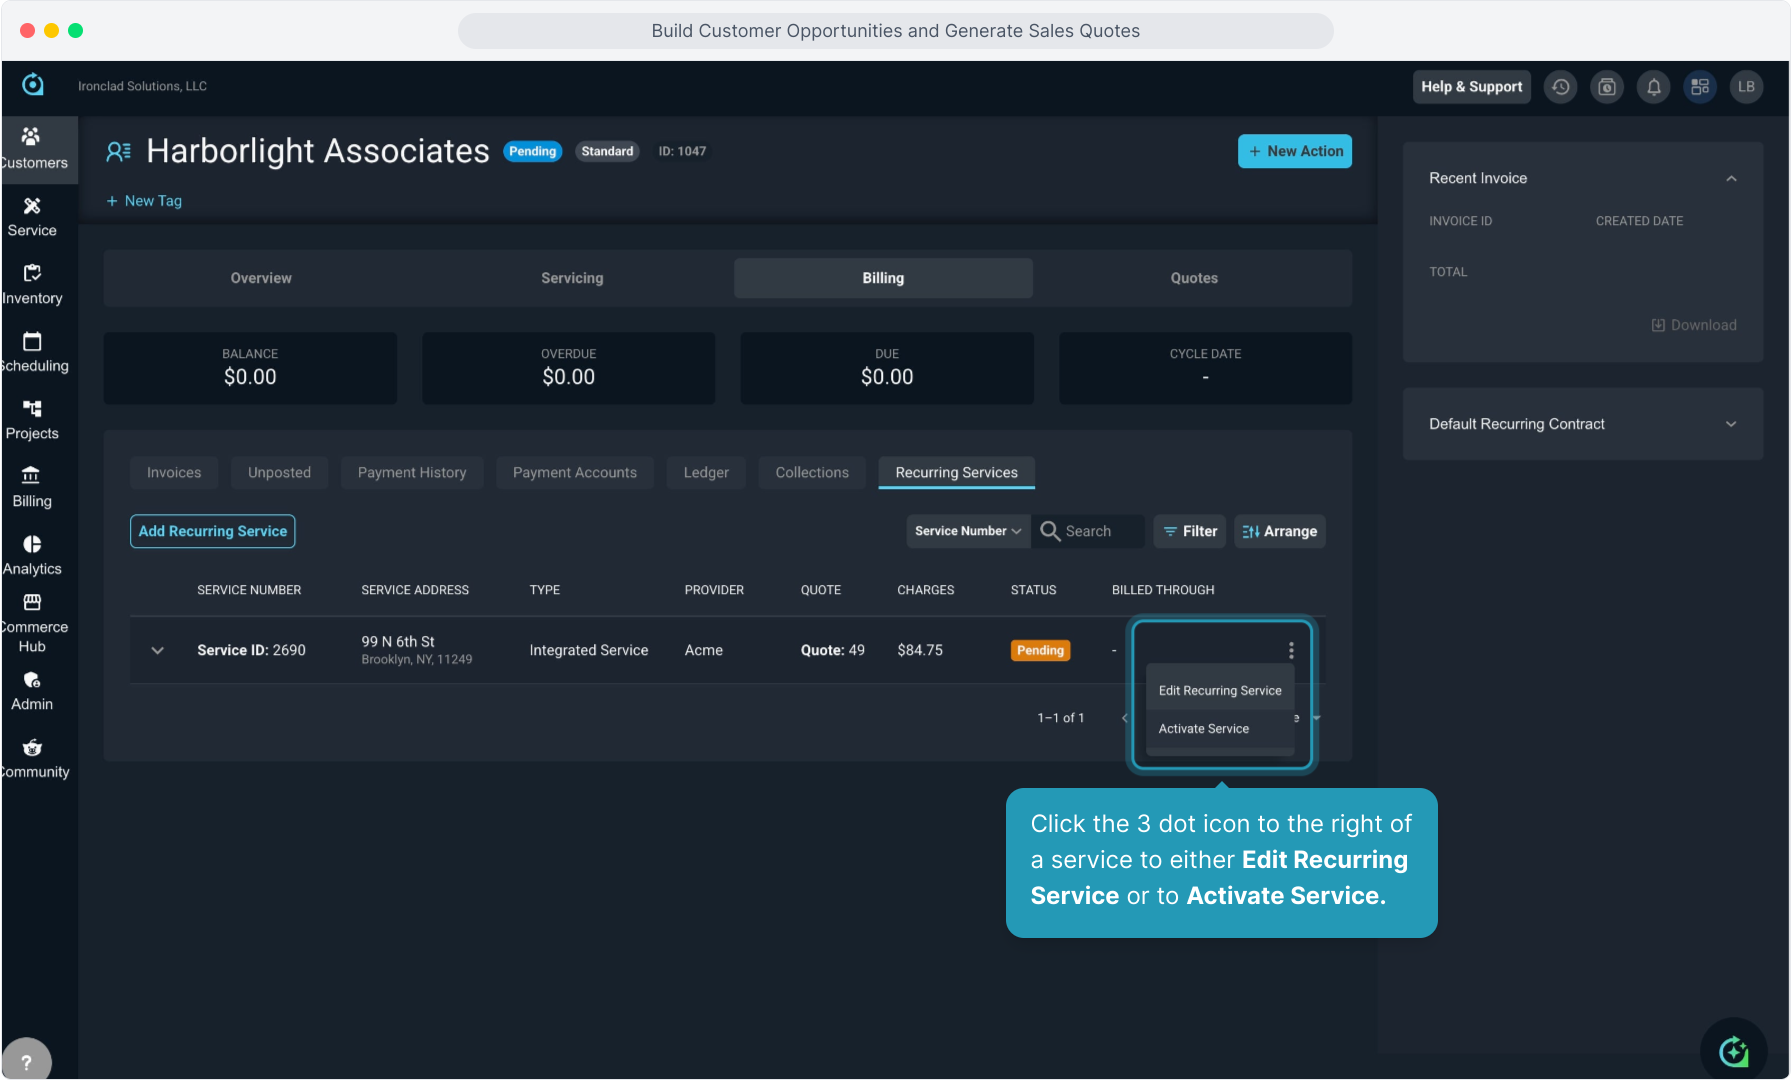Open the history clock icon
1792x1080 pixels.
tap(1560, 87)
